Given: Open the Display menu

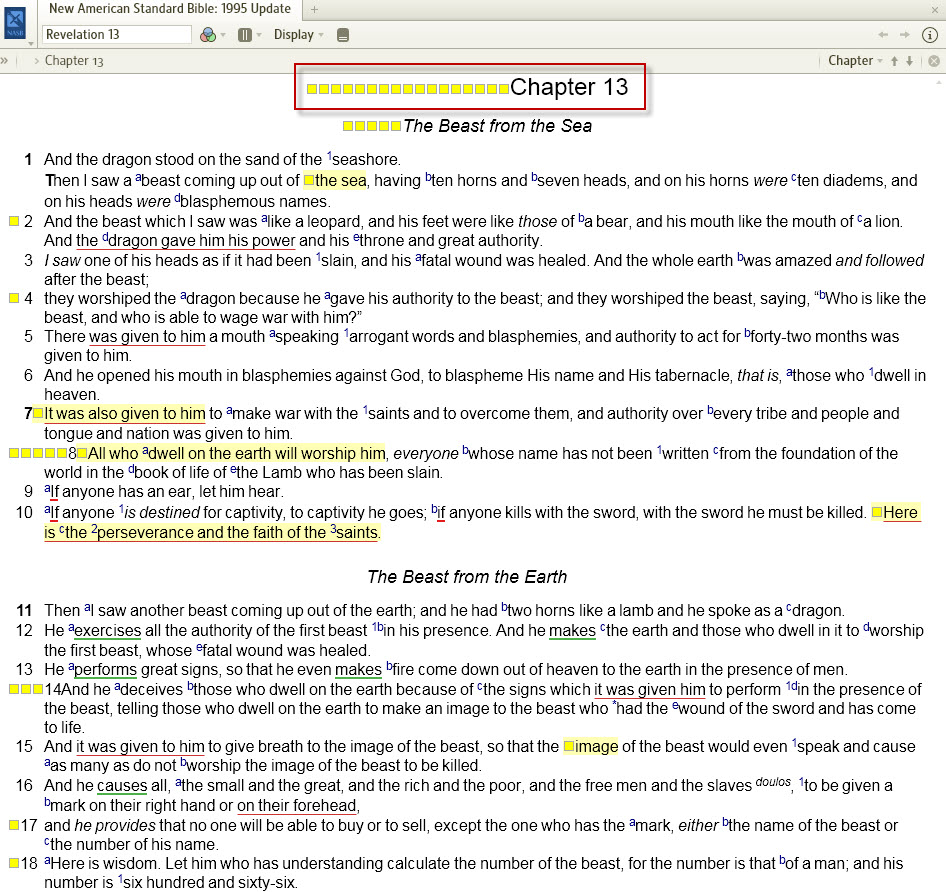Looking at the screenshot, I should pyautogui.click(x=299, y=34).
